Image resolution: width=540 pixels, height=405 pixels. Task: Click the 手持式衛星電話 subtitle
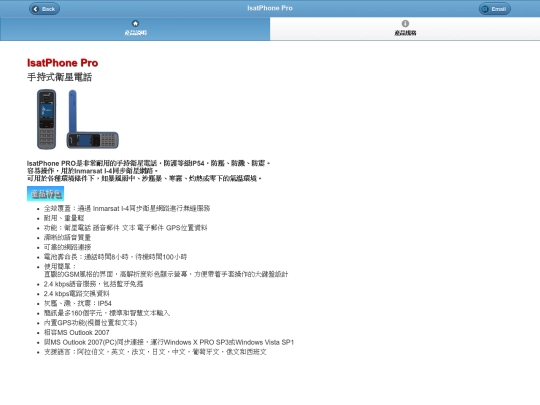[x=59, y=77]
